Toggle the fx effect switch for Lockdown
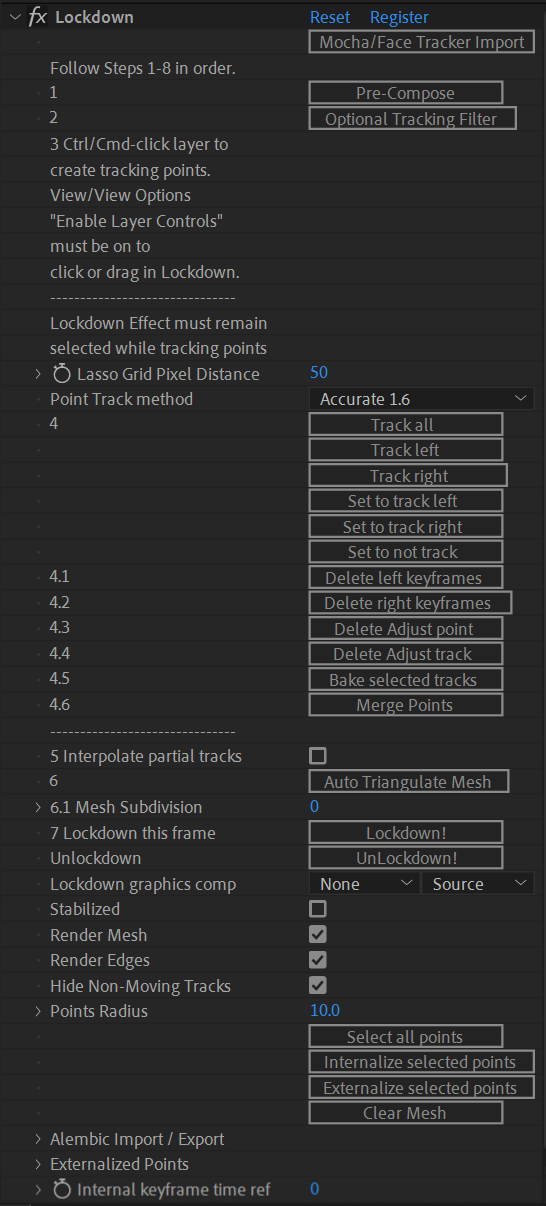Image resolution: width=546 pixels, height=1206 pixels. [37, 17]
